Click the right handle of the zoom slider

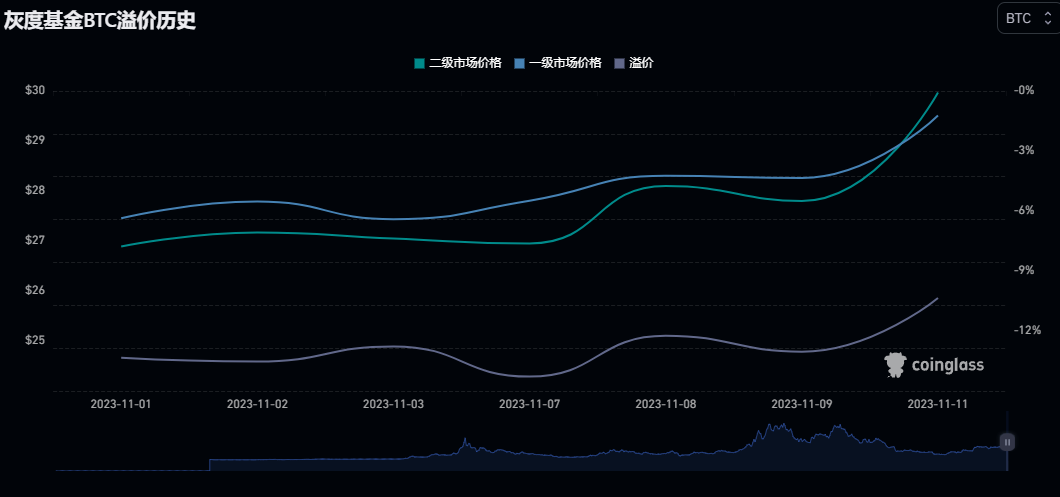click(x=1008, y=441)
